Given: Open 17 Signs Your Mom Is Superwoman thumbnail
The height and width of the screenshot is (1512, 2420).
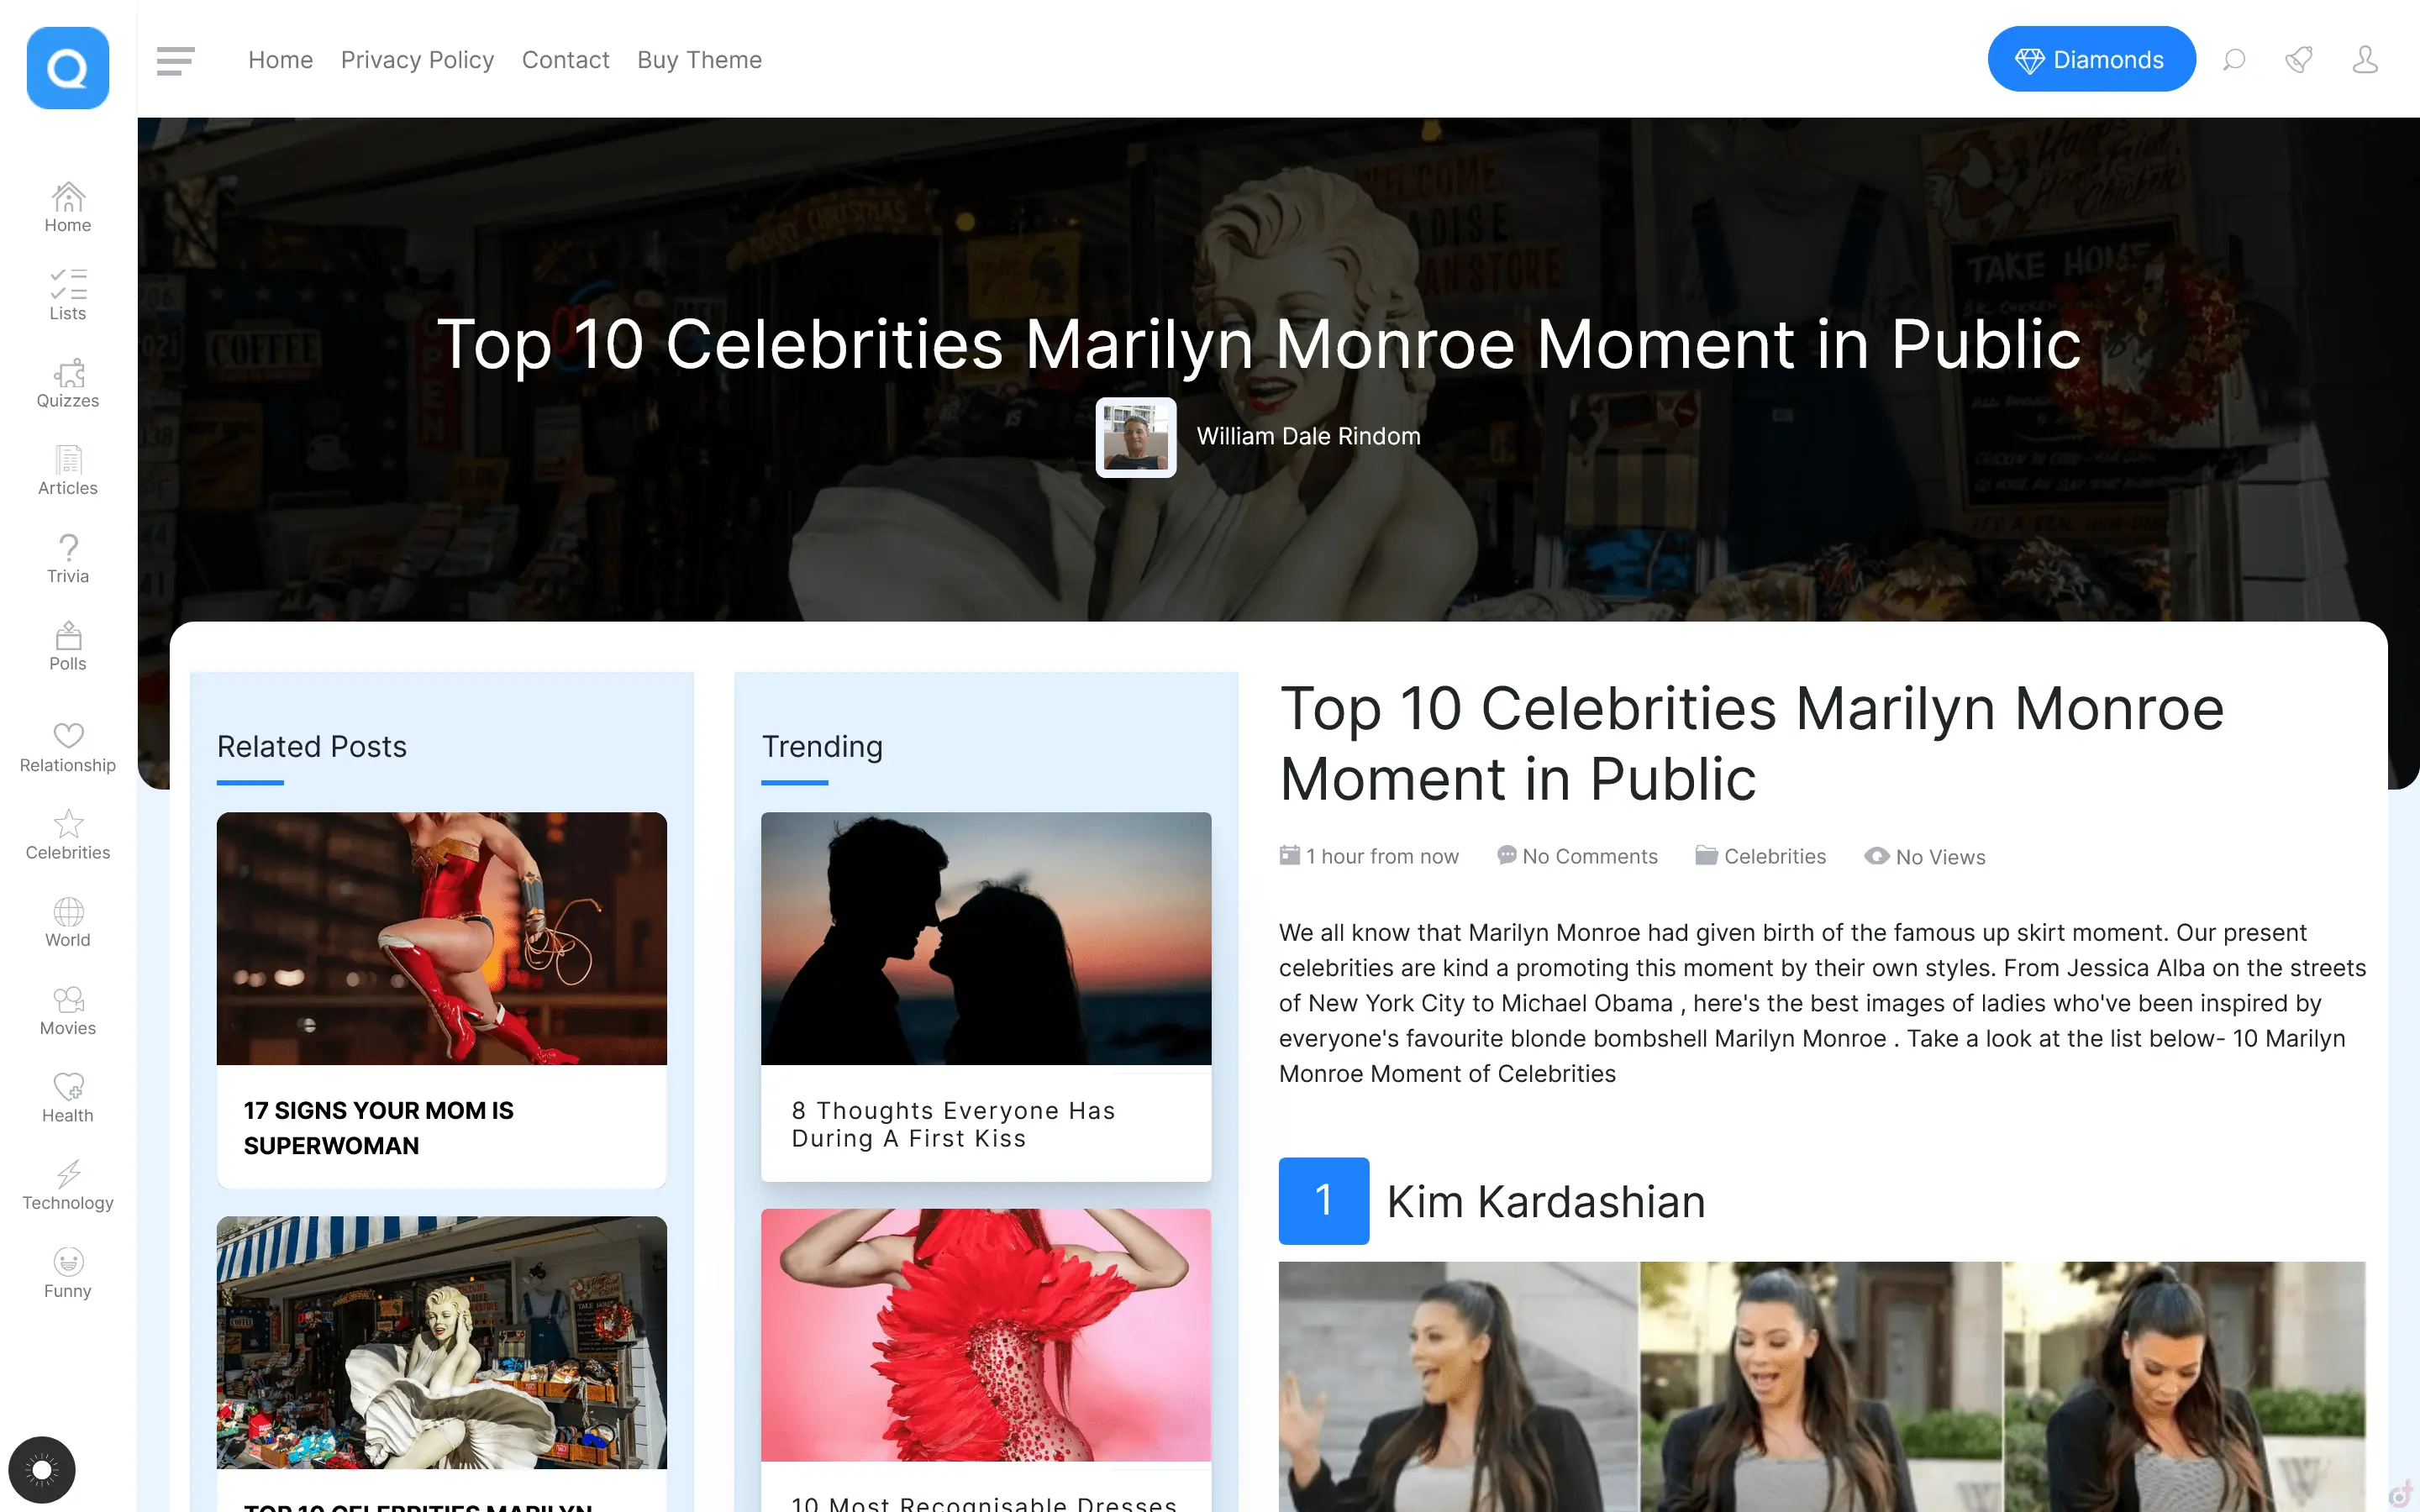Looking at the screenshot, I should 441,938.
